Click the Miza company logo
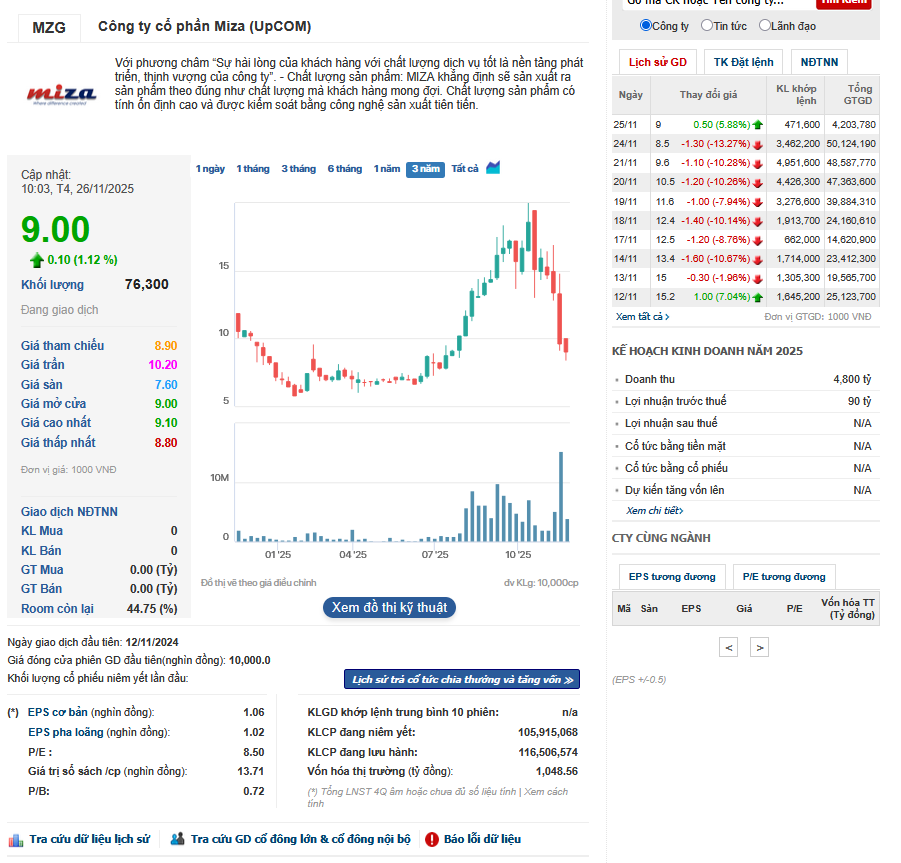 point(61,94)
